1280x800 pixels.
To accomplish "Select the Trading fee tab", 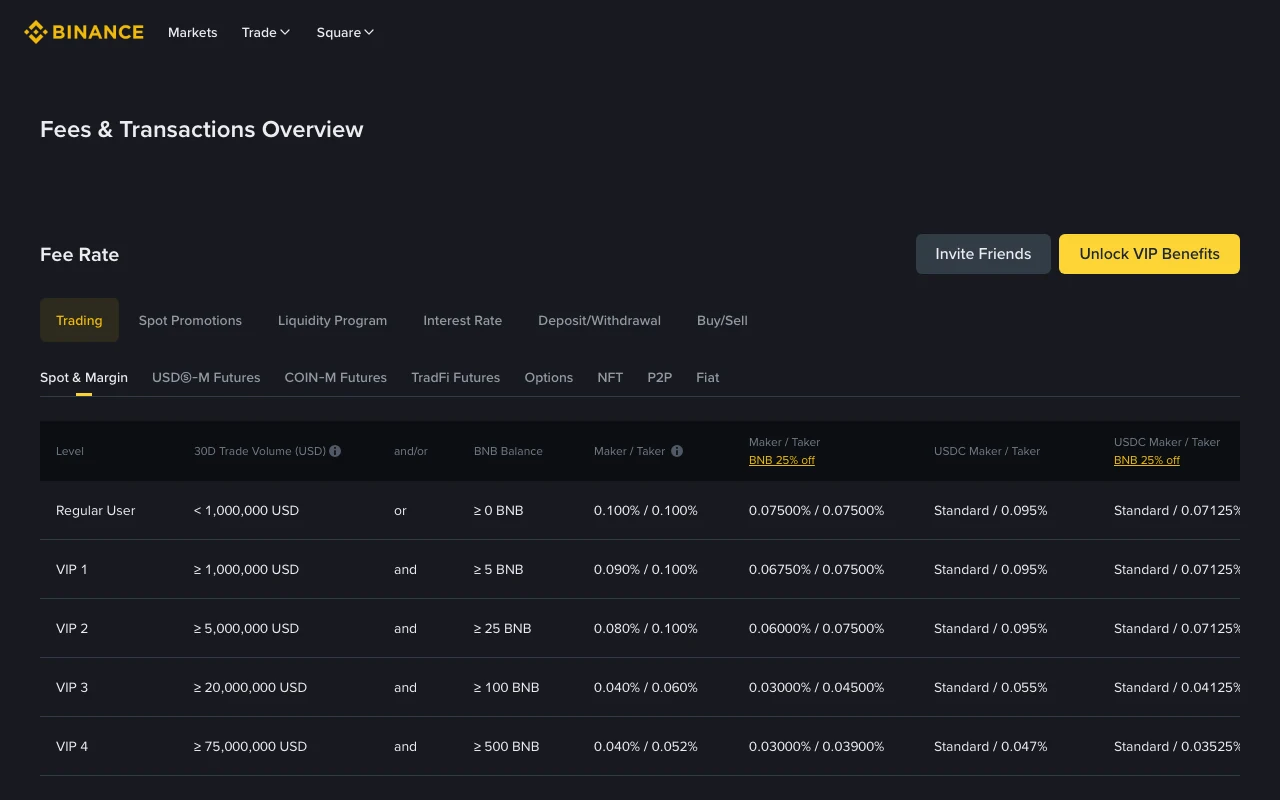I will [x=79, y=320].
